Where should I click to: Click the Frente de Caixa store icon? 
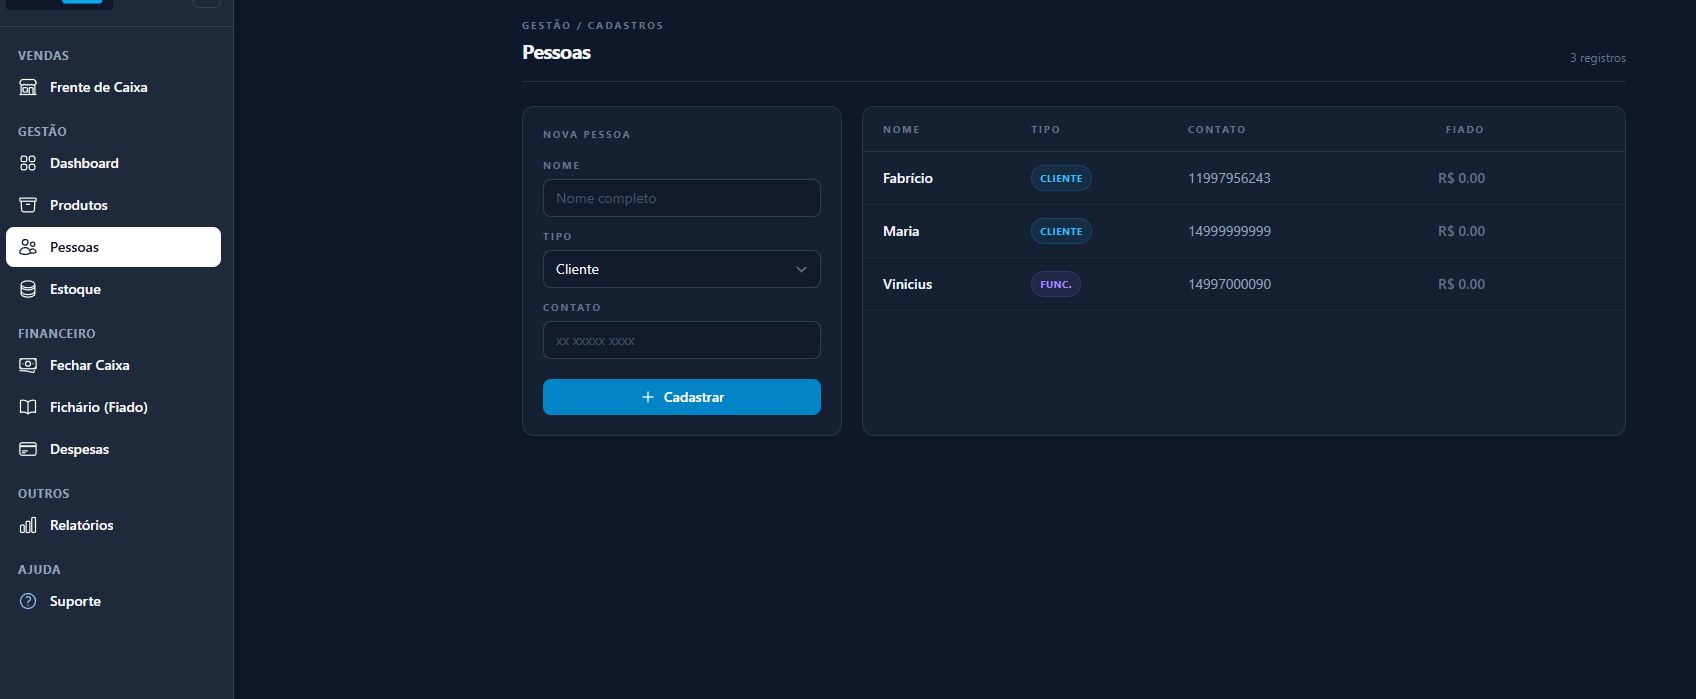(28, 87)
